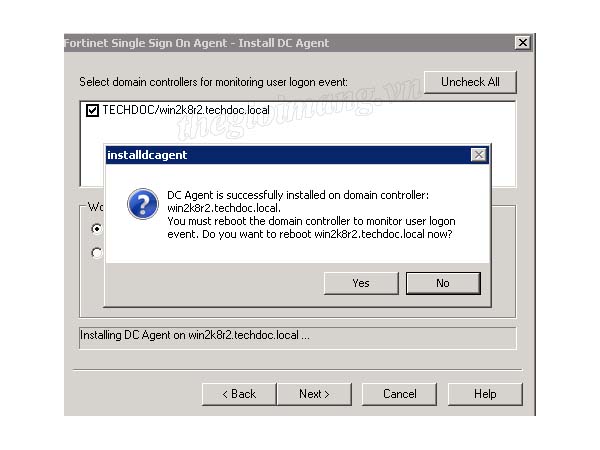Screen dimensions: 600x450
Task: Select the first working mode radio button
Action: [x=97, y=229]
